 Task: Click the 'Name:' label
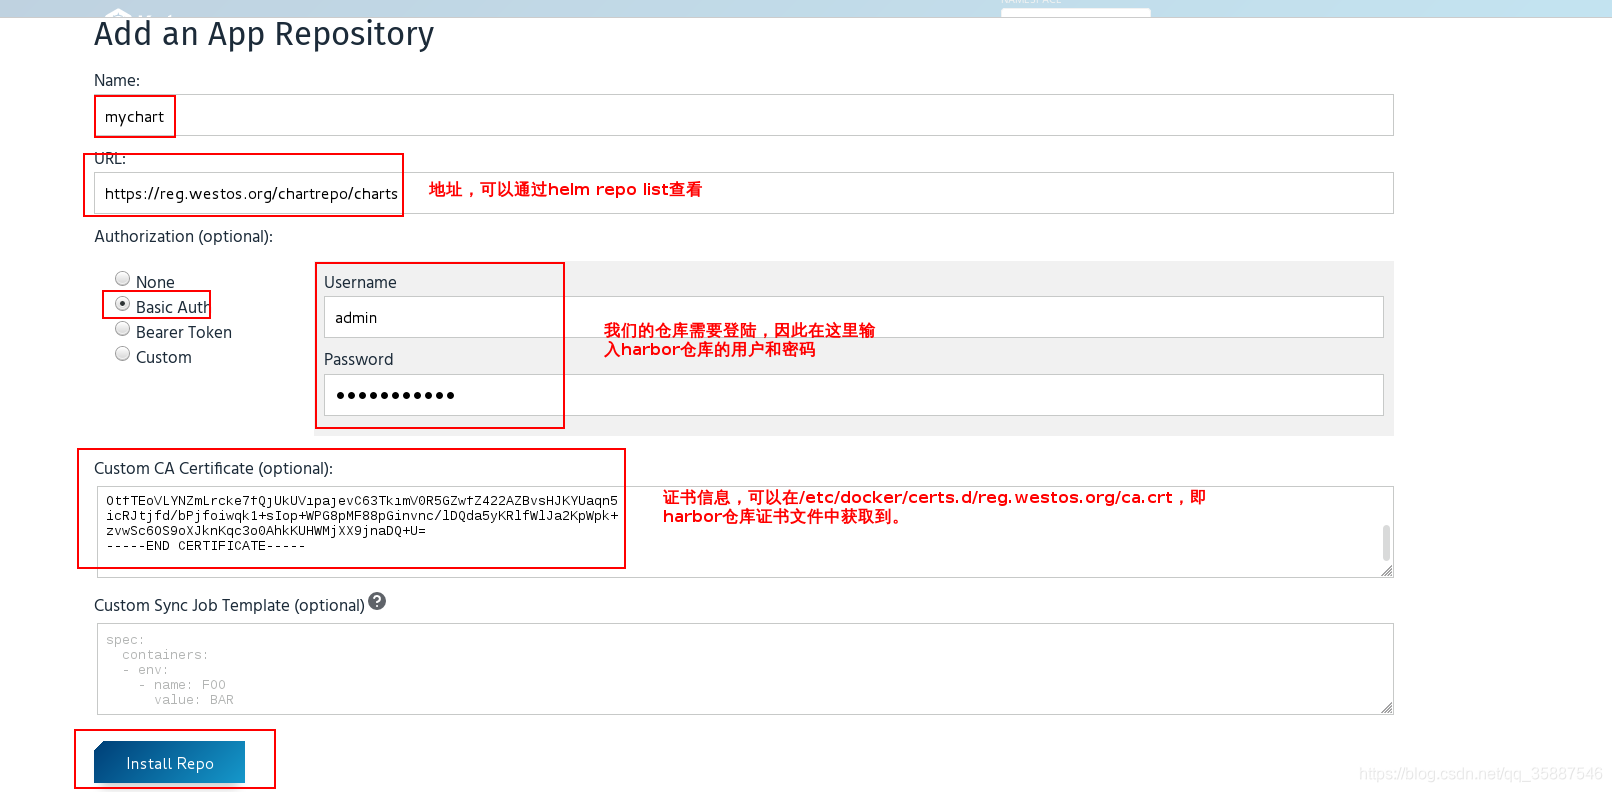[117, 81]
